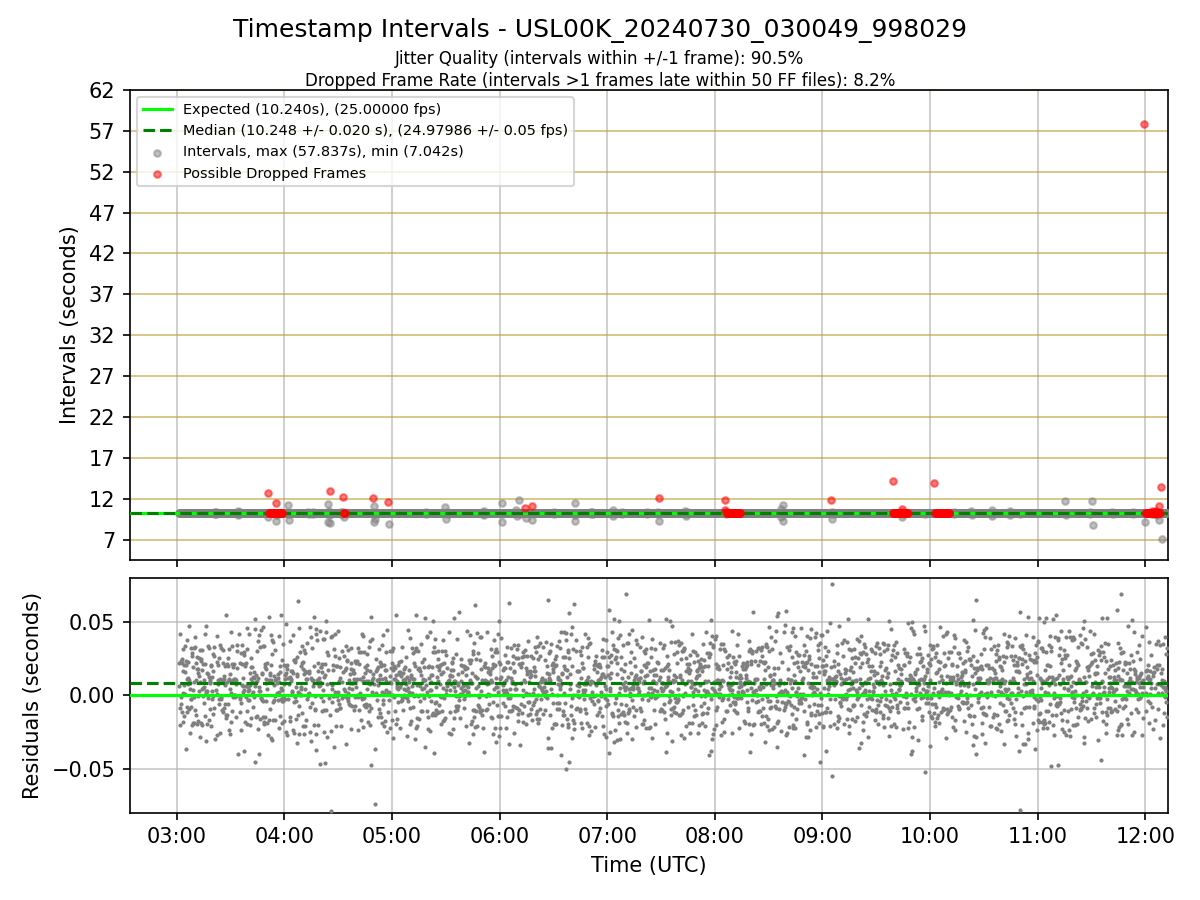Click y-axis tick label '52'
Screen dimensions: 1200x900
(x=104, y=173)
